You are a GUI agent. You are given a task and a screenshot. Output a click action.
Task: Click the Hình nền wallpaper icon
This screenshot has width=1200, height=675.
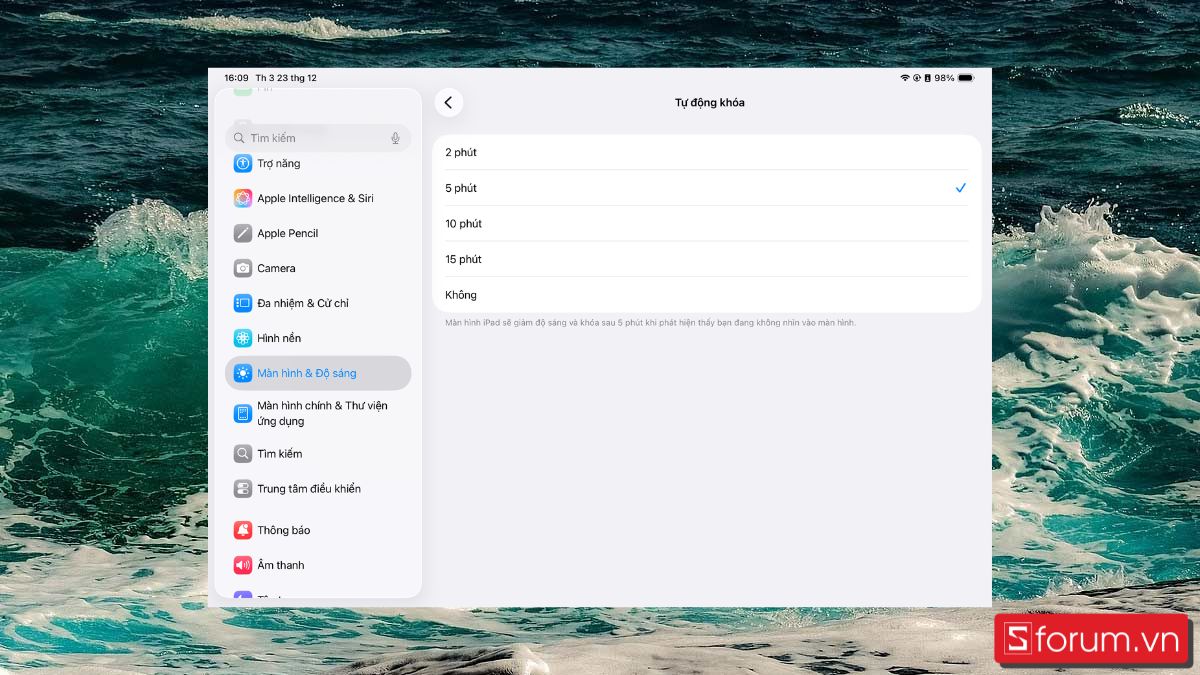(243, 338)
